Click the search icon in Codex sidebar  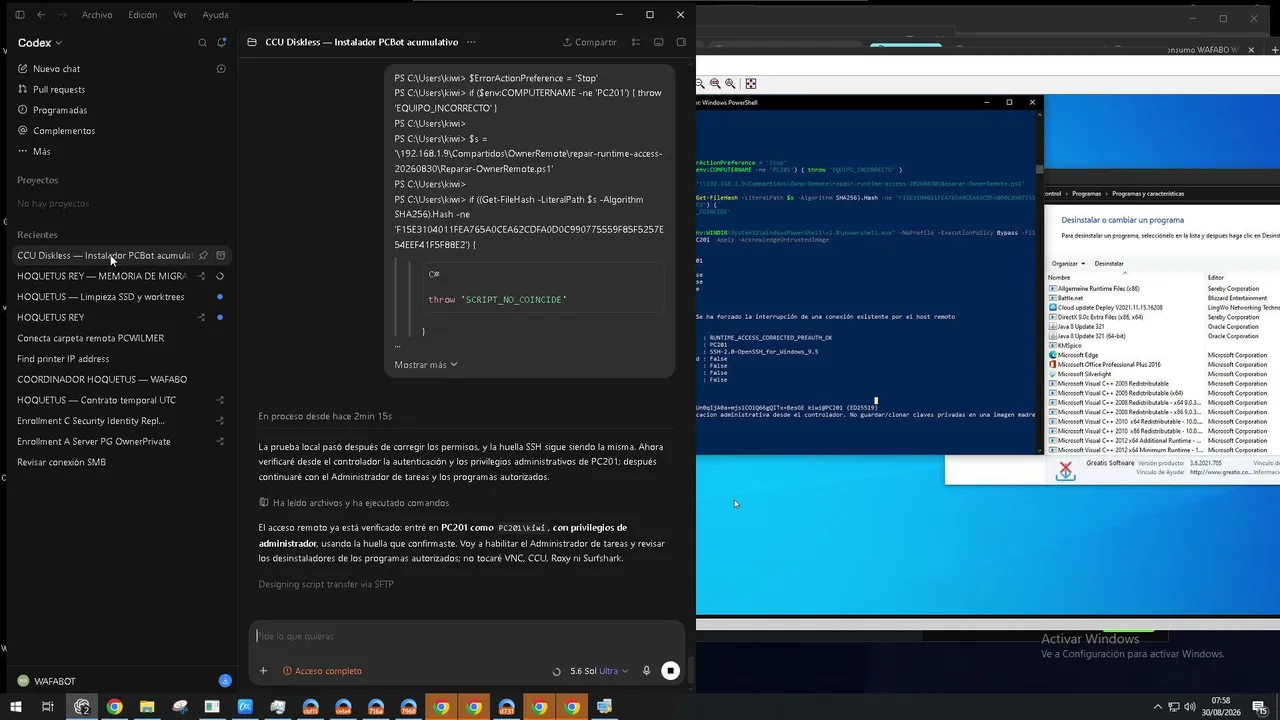click(203, 43)
